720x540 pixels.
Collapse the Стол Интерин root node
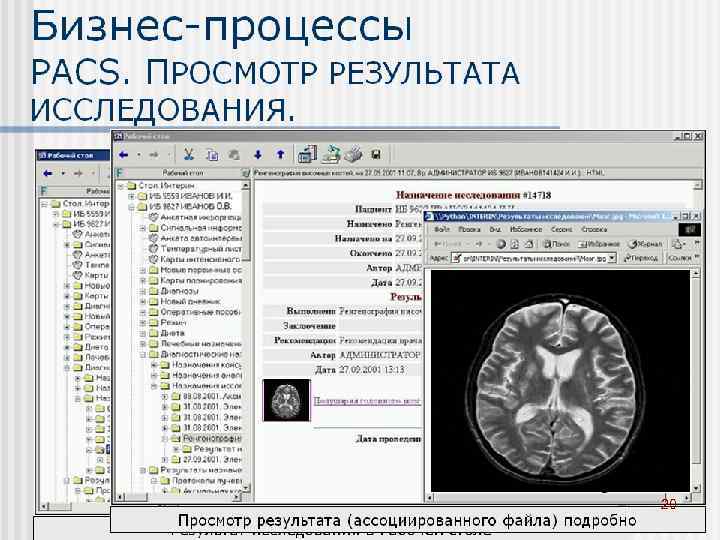click(121, 186)
